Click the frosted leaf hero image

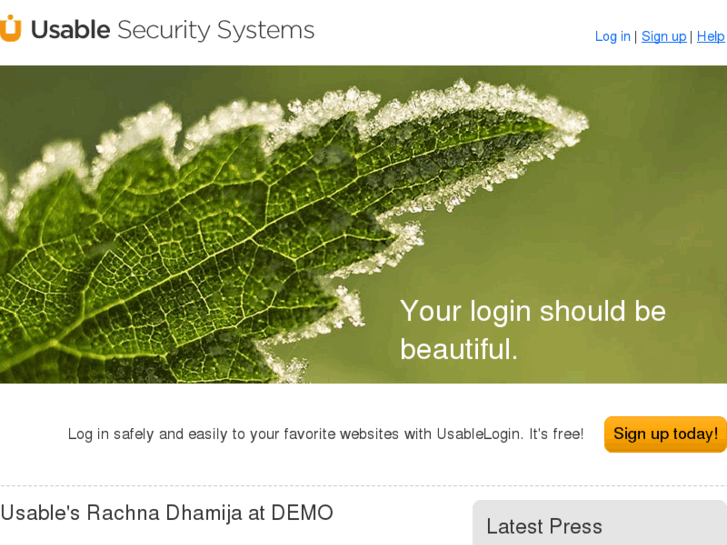[363, 224]
